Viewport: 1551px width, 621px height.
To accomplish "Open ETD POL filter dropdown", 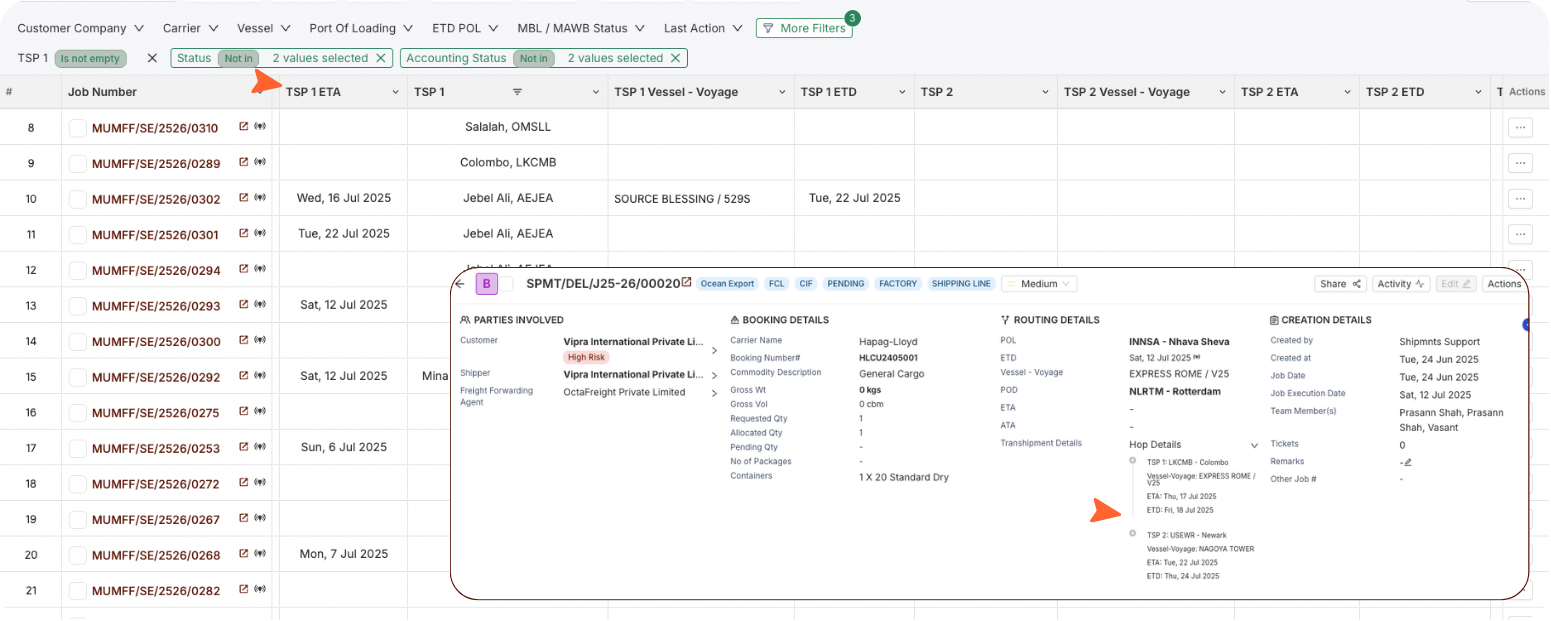I will tap(465, 28).
